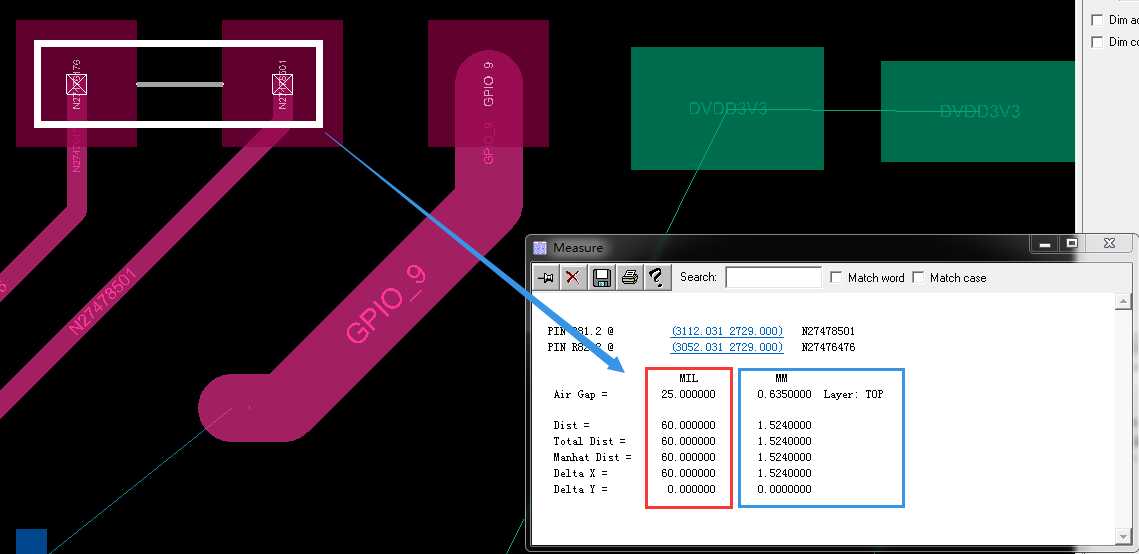Click the pin marker on N27478501 pad
Viewport: 1139px width, 554px height.
coord(283,84)
